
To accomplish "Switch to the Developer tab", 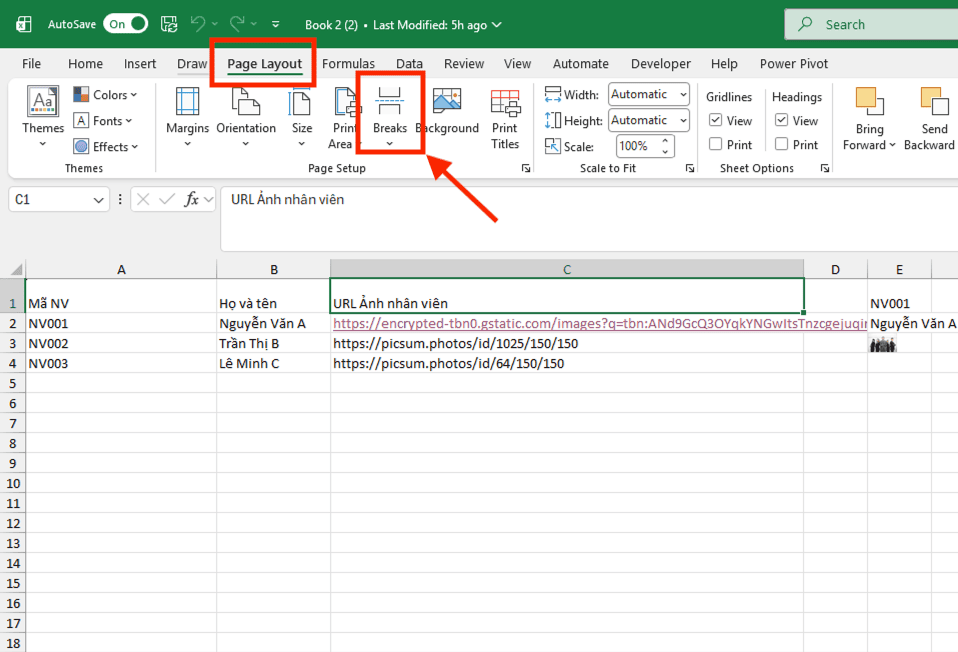I will pyautogui.click(x=660, y=64).
